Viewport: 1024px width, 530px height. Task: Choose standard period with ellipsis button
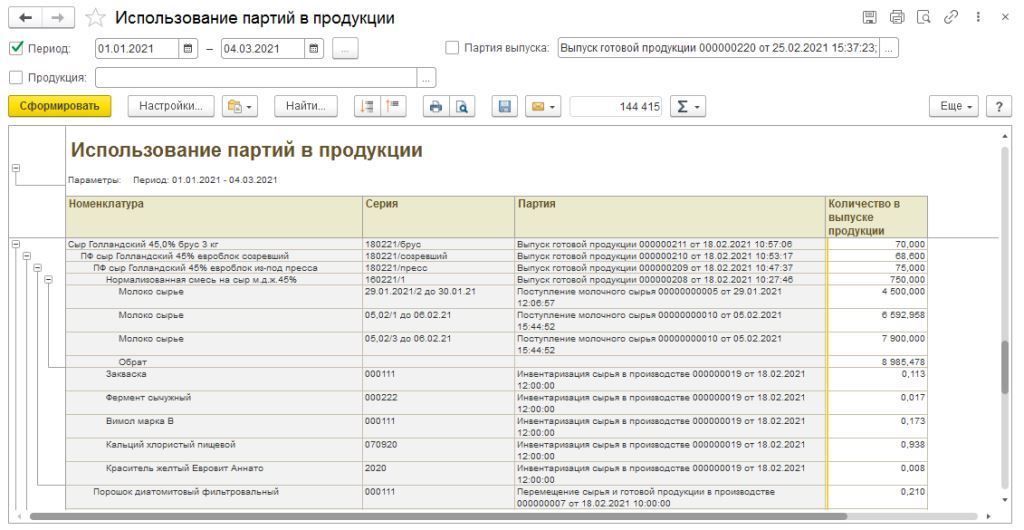point(345,48)
